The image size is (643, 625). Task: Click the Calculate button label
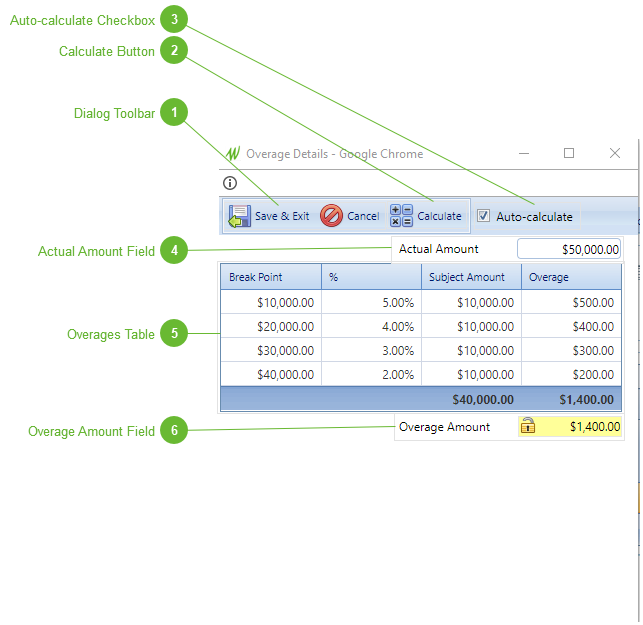[x=439, y=216]
